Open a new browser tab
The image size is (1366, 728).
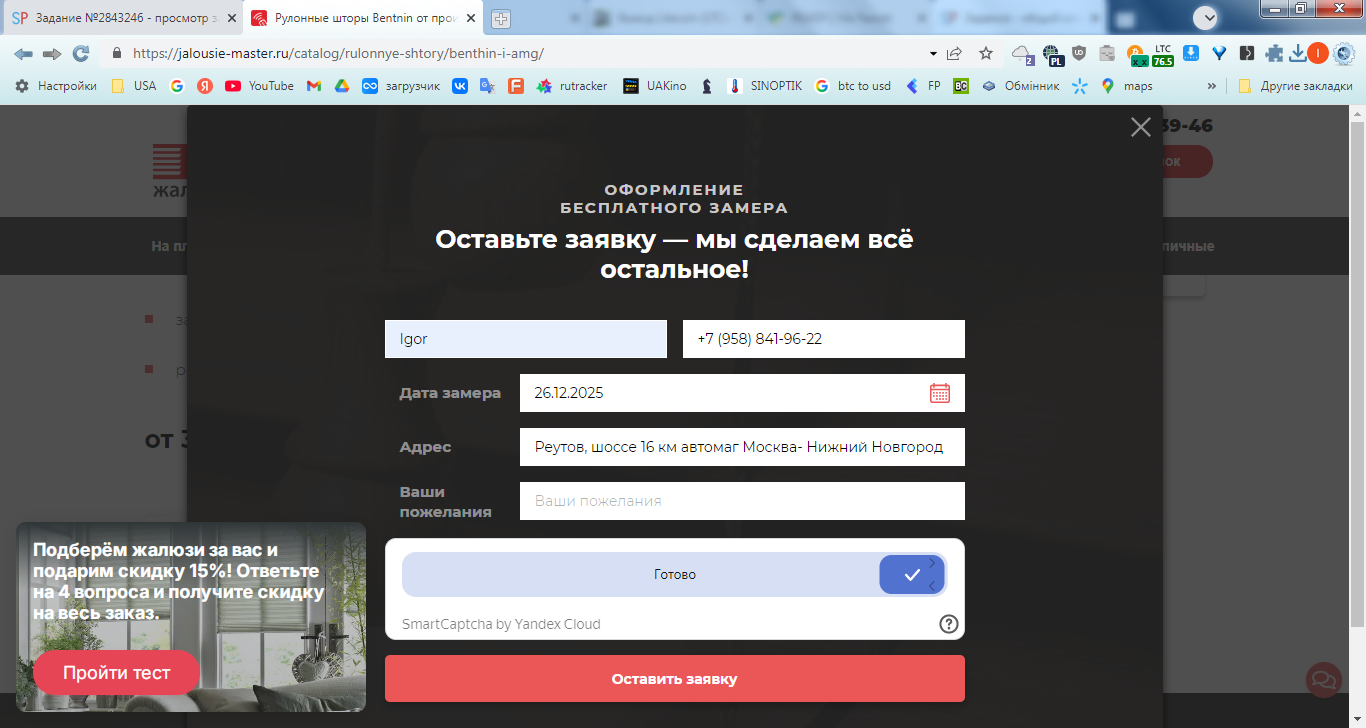tap(501, 18)
